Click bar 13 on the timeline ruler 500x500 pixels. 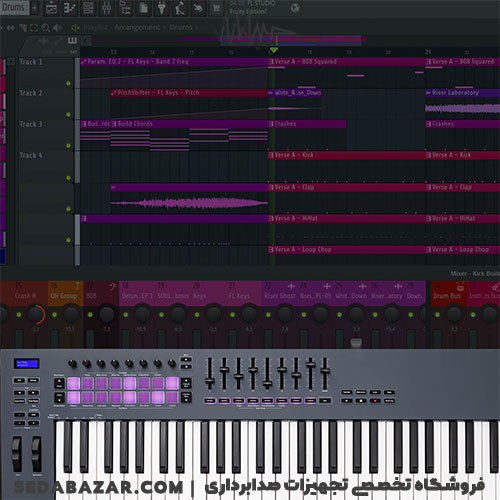click(113, 52)
